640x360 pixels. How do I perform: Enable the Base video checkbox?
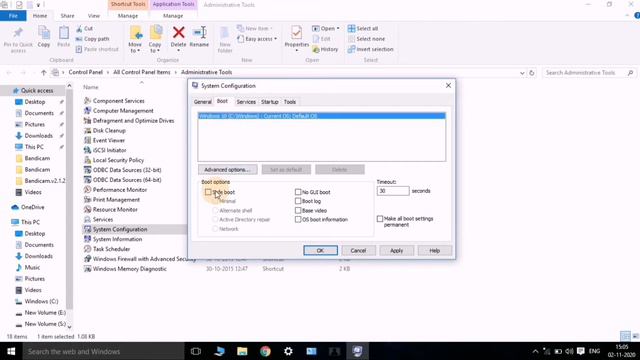[298, 211]
